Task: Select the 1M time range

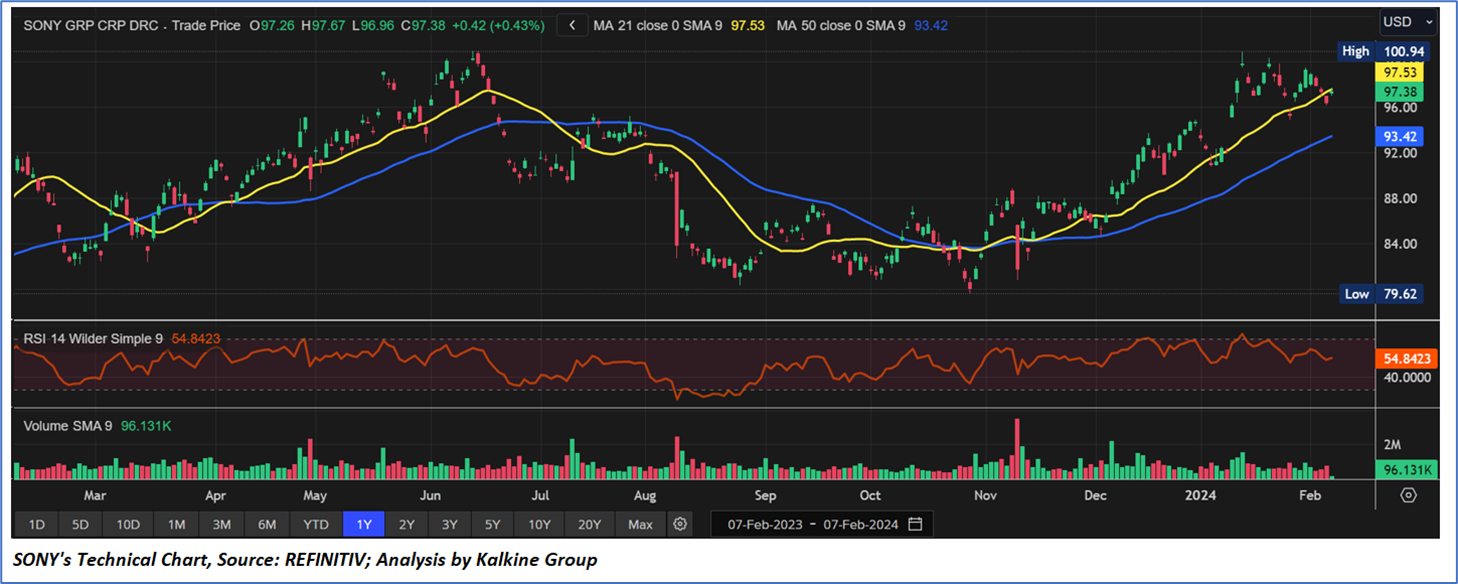Action: [176, 524]
